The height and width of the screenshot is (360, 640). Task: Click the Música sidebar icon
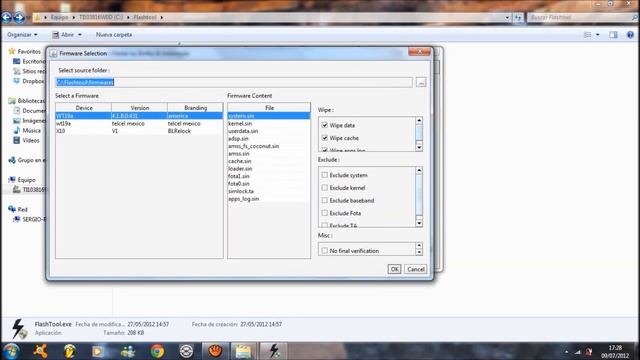pyautogui.click(x=16, y=130)
